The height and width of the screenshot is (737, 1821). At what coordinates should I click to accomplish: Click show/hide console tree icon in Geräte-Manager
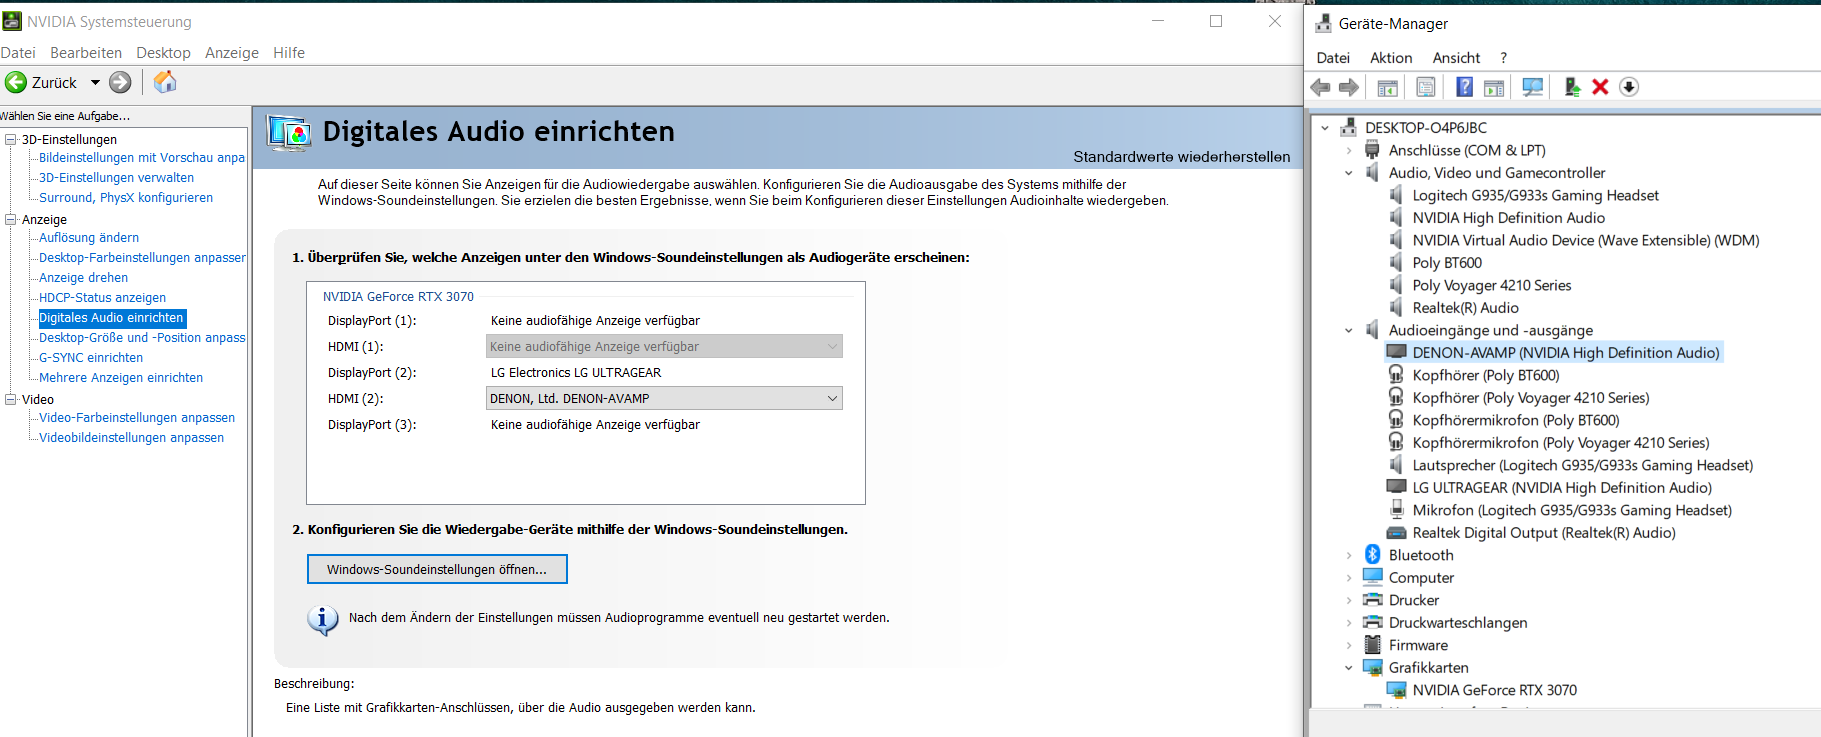1388,88
